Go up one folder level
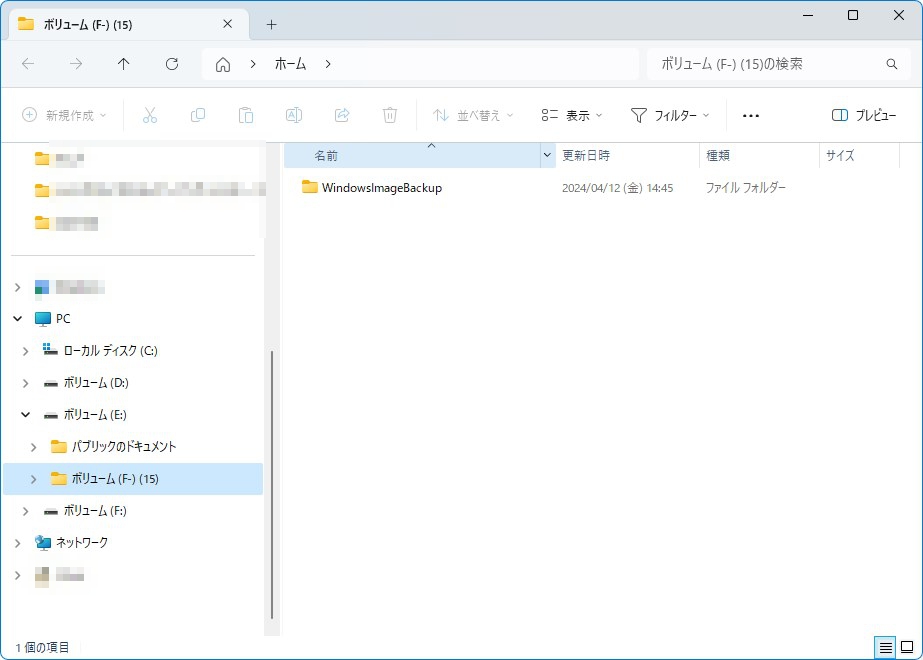923x660 pixels. click(124, 64)
